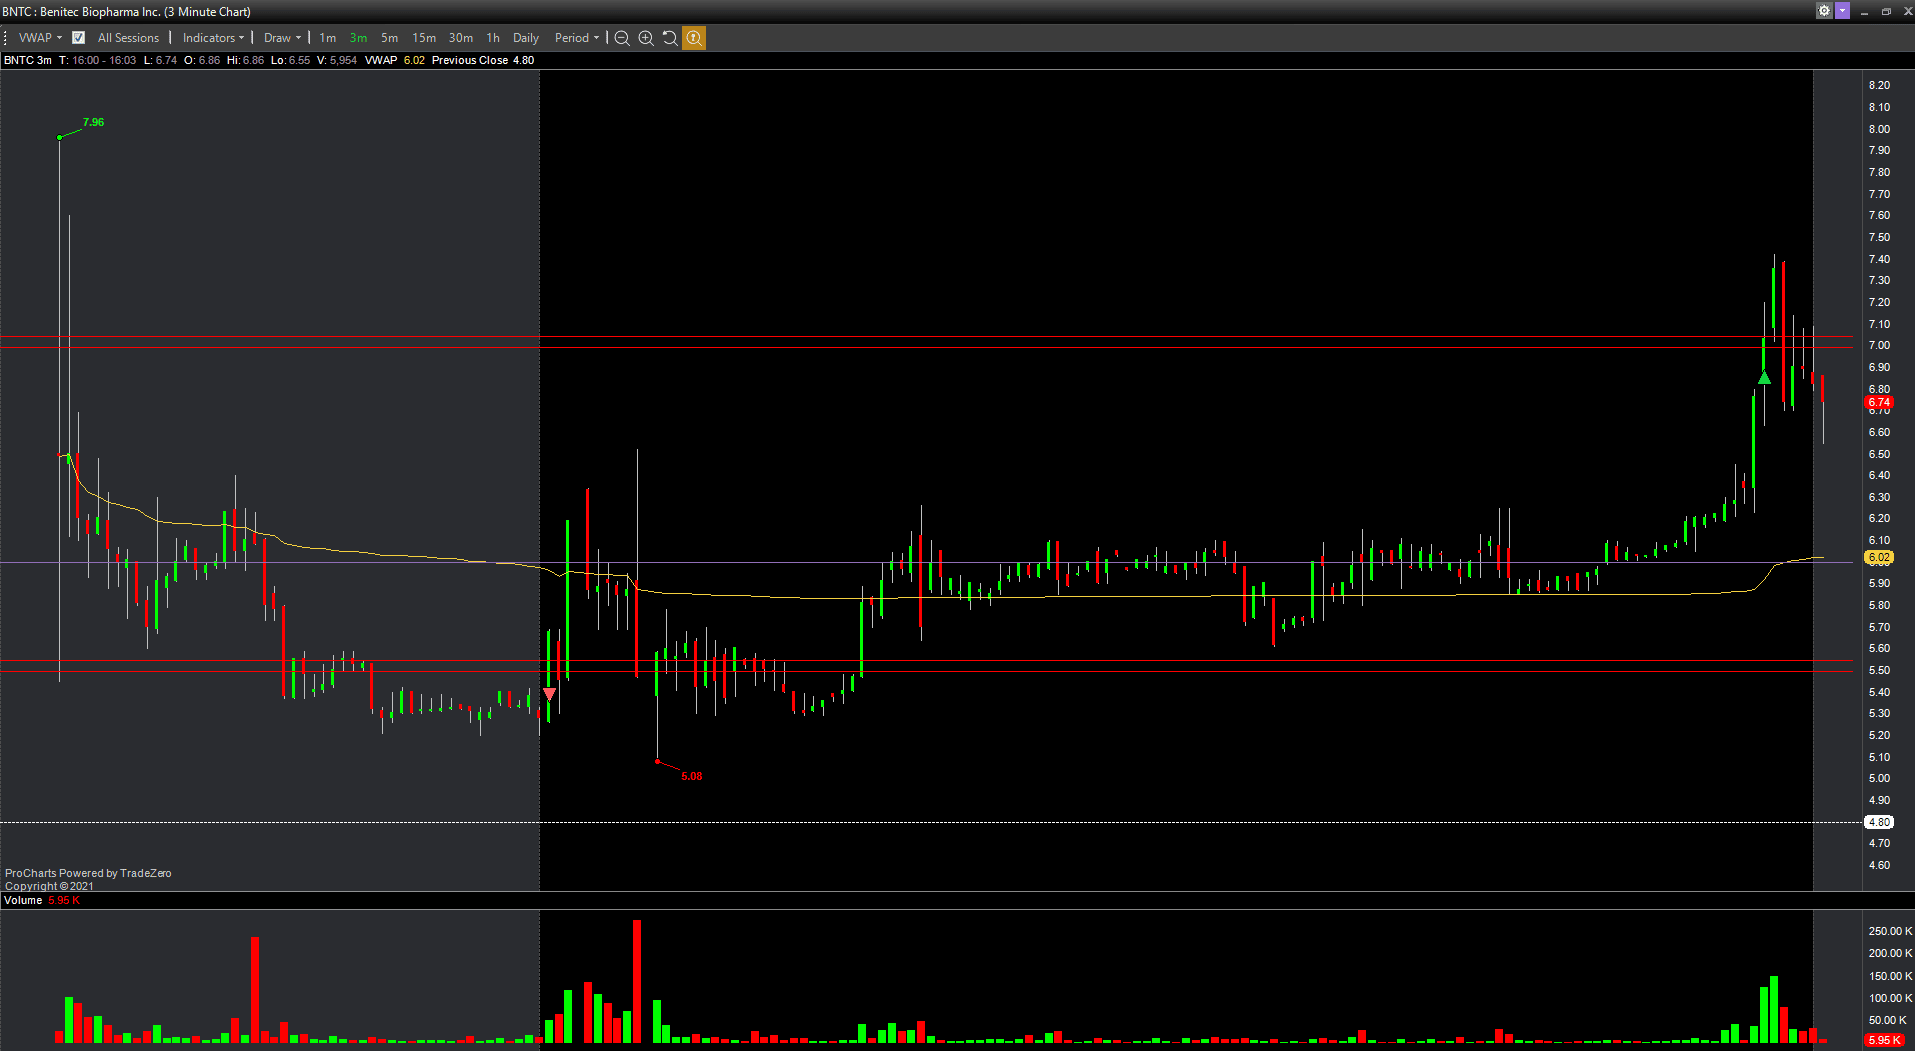The width and height of the screenshot is (1915, 1051).
Task: Expand the Indicators menu
Action: 213,38
